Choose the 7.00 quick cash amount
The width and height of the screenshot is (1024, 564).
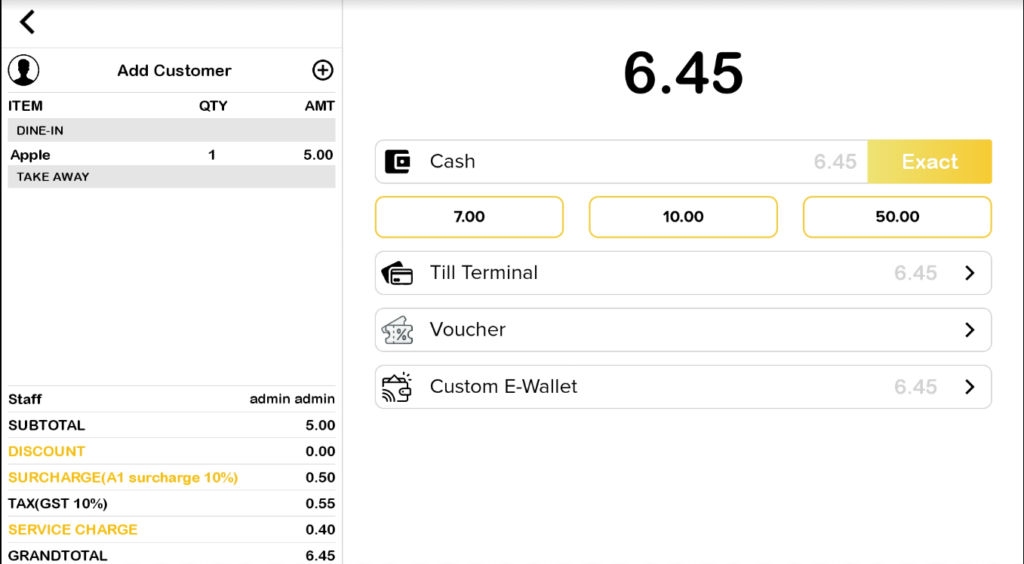pyautogui.click(x=469, y=217)
